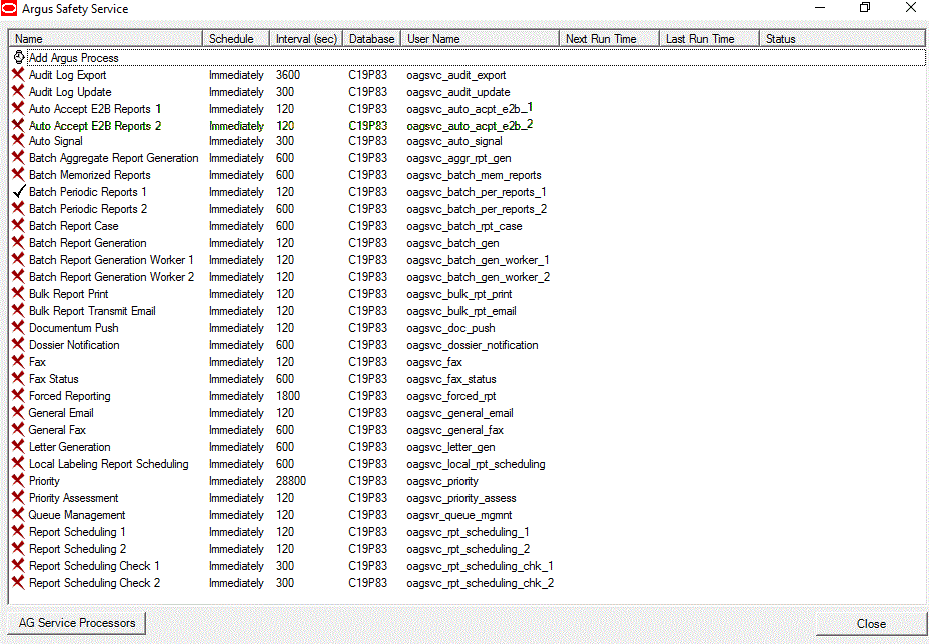Click user name oagsvc_doc_push
931x644 pixels.
tap(451, 328)
